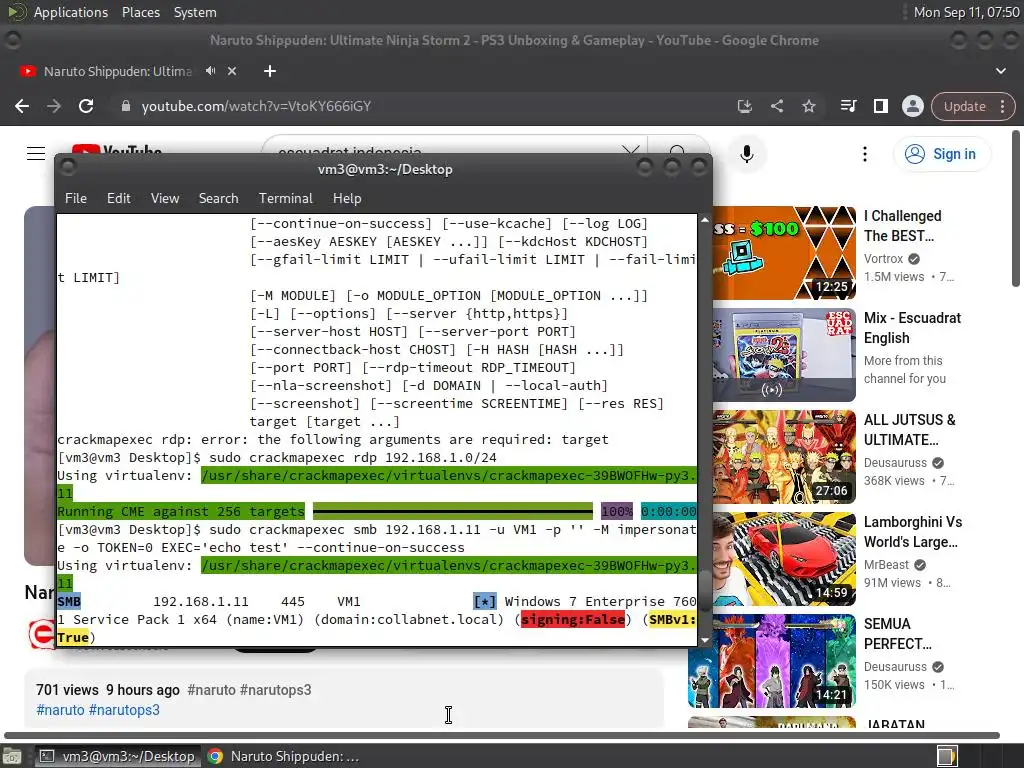Click terminal window menu button at top-left
The width and height of the screenshot is (1024, 768).
pyautogui.click(x=68, y=168)
